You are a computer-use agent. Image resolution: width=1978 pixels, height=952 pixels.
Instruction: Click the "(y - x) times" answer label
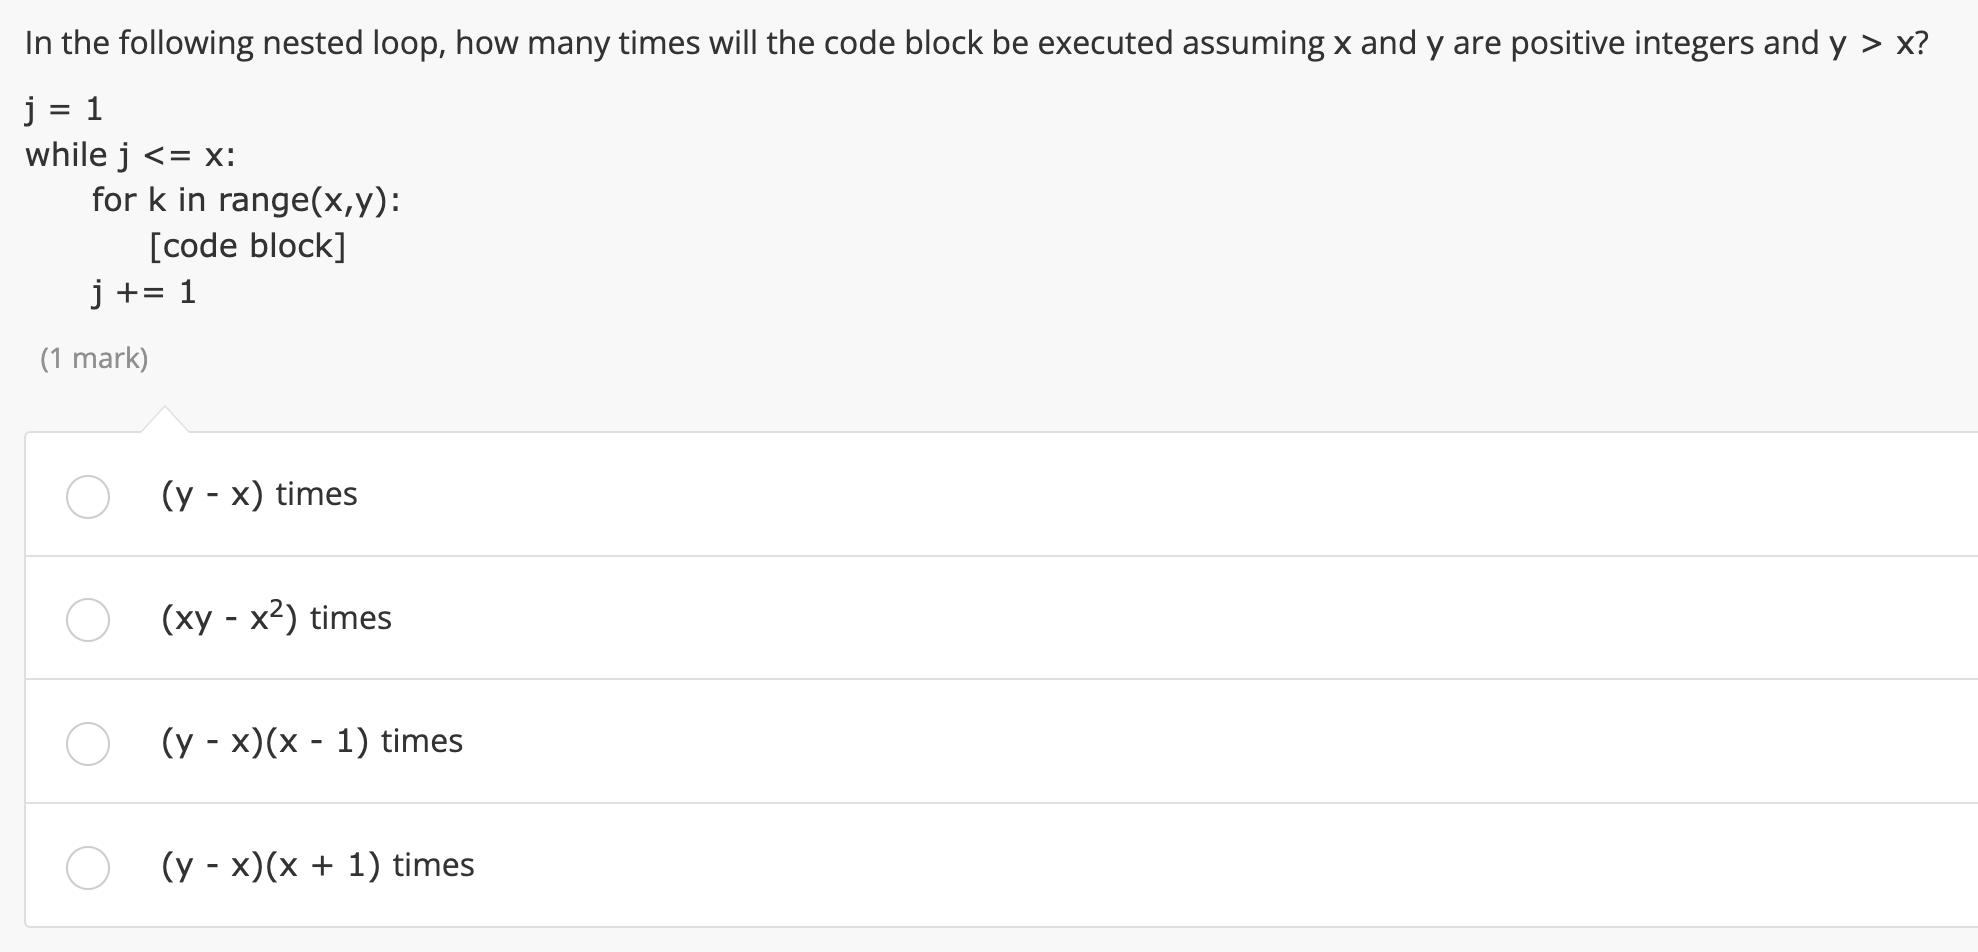point(259,494)
